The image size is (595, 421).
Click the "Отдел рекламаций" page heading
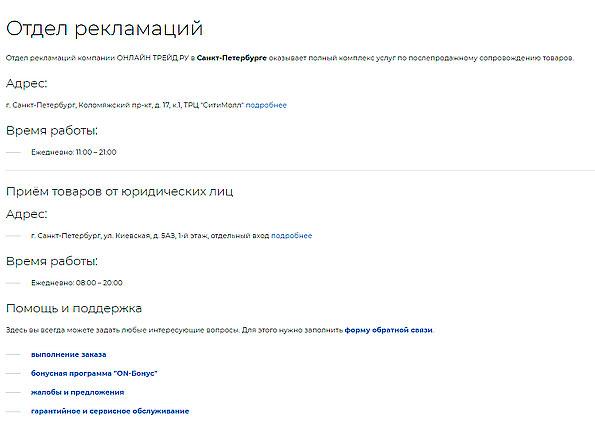click(x=105, y=28)
